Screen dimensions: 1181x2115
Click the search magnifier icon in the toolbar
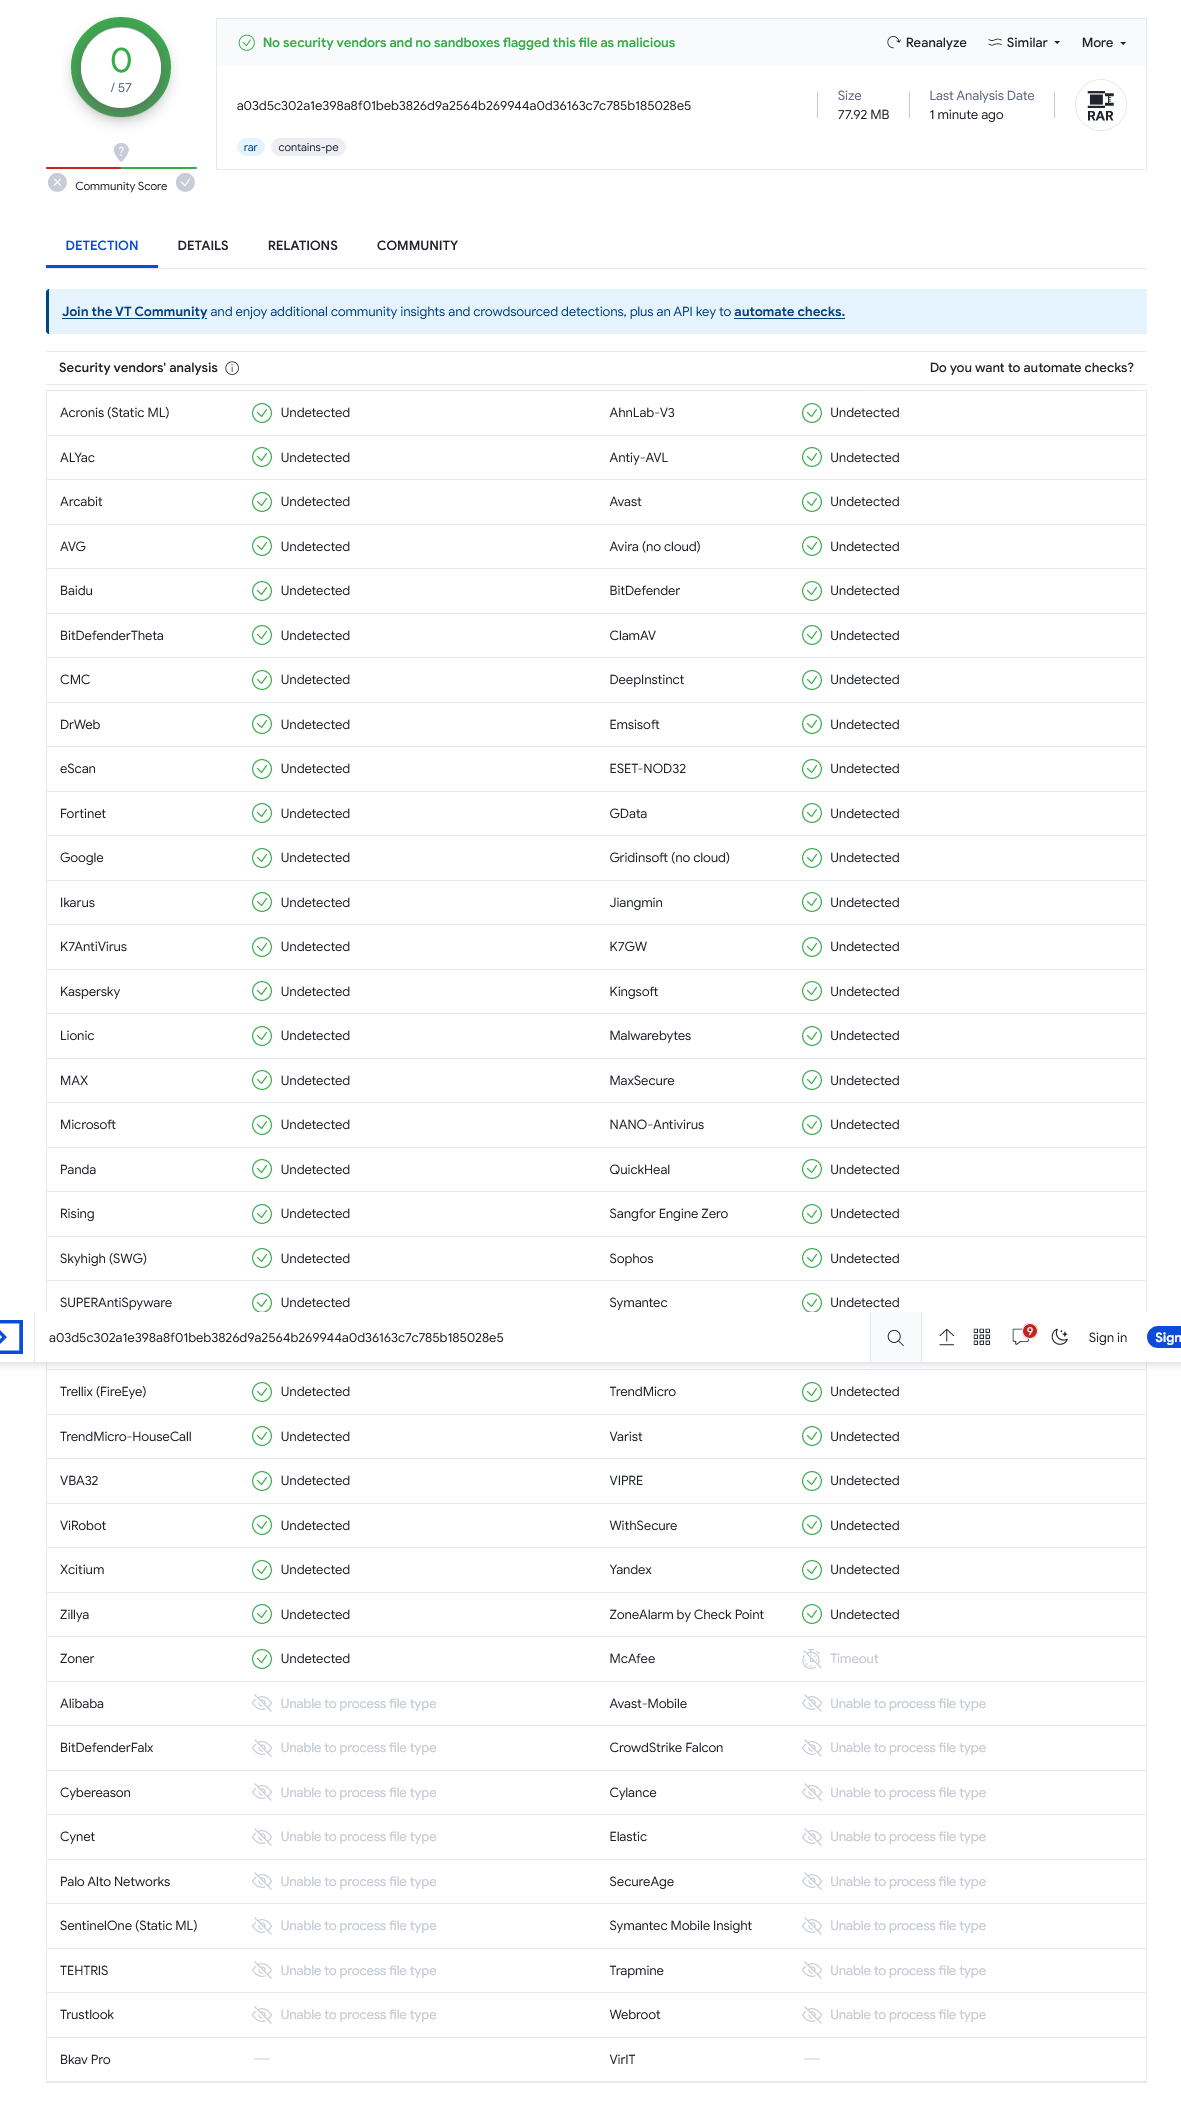coord(895,1338)
